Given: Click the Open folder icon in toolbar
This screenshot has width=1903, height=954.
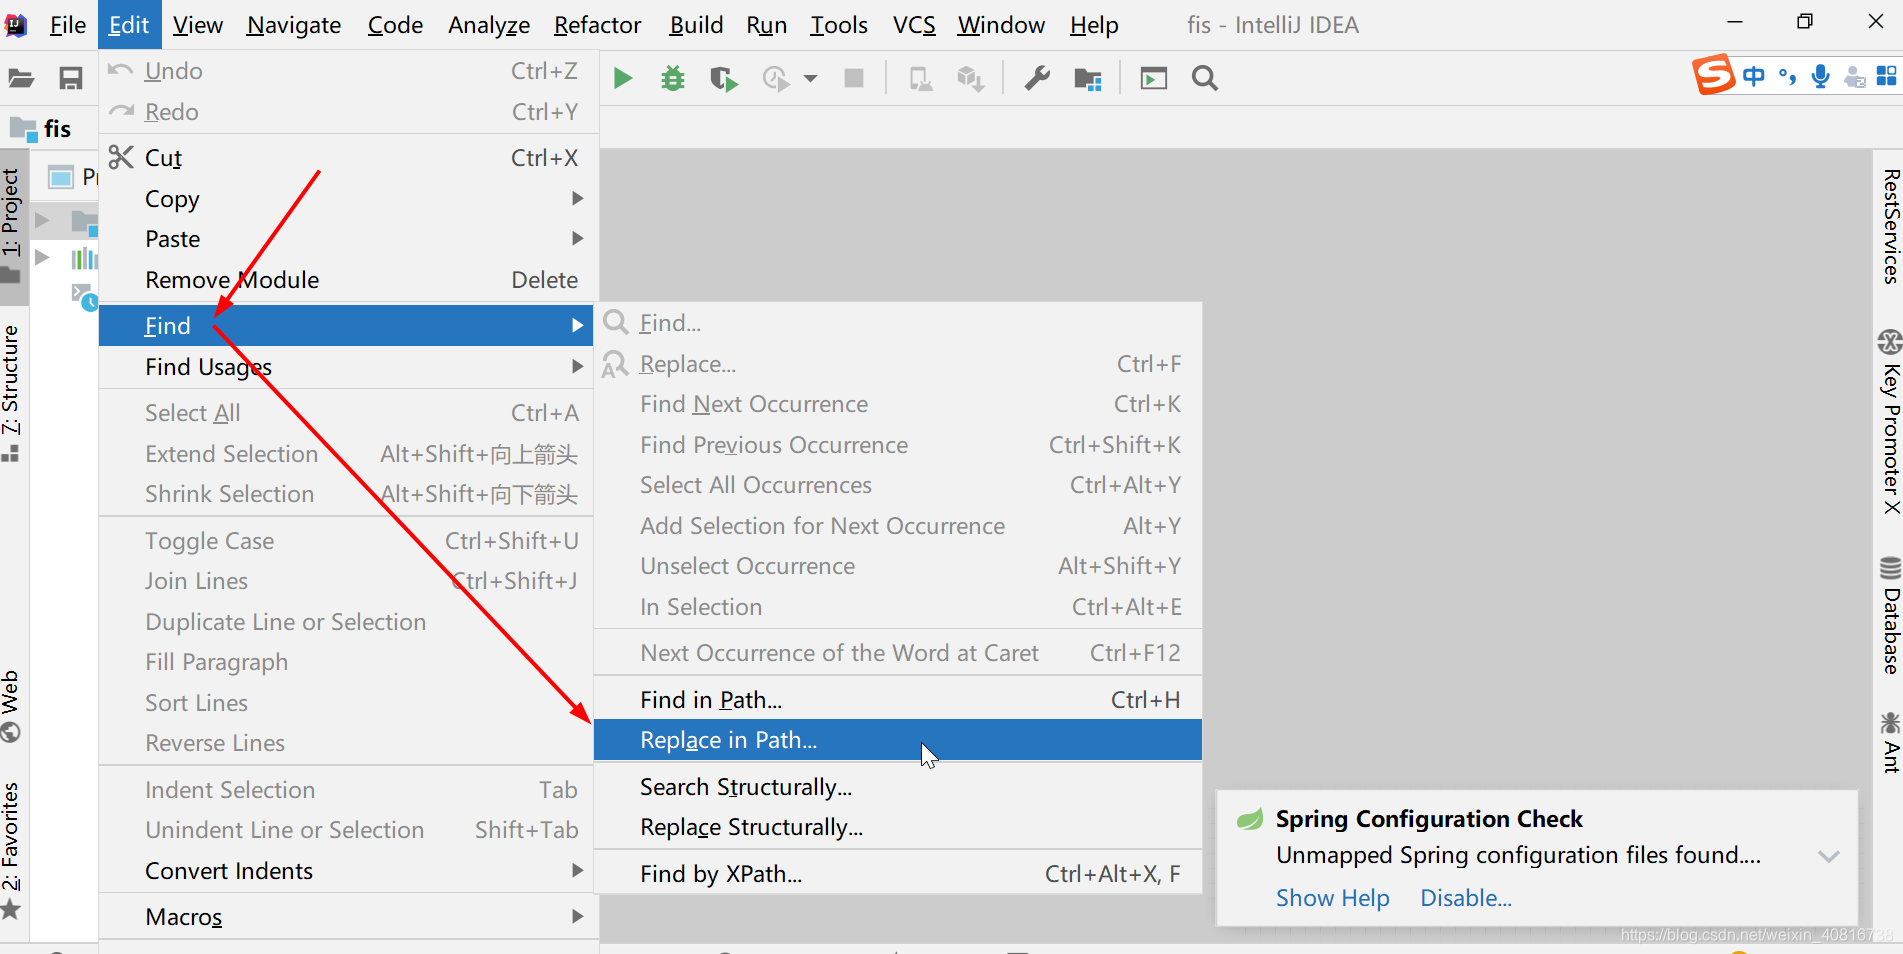Looking at the screenshot, I should point(21,78).
